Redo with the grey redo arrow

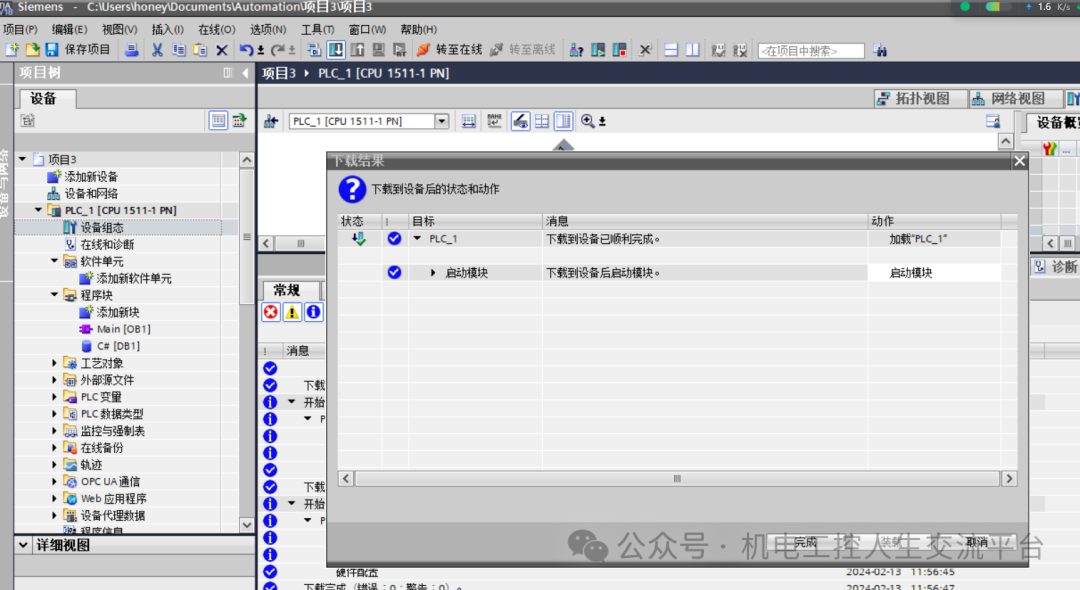point(277,50)
